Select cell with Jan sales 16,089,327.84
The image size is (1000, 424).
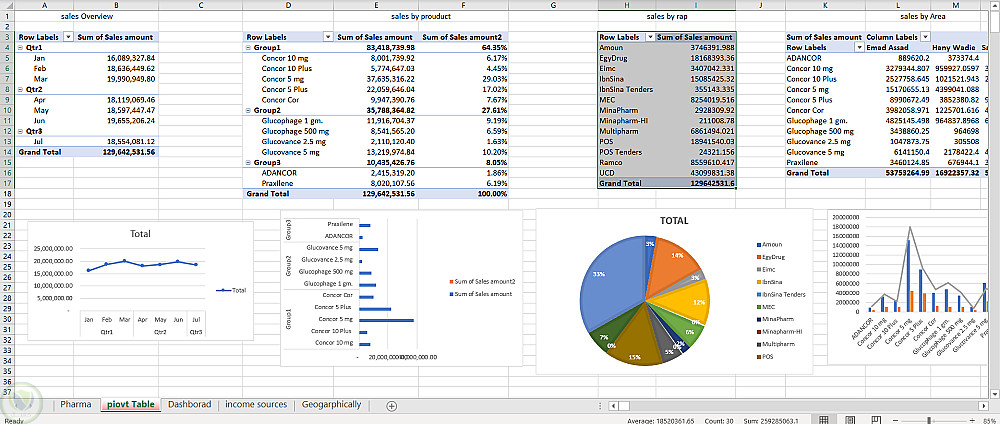(x=115, y=58)
